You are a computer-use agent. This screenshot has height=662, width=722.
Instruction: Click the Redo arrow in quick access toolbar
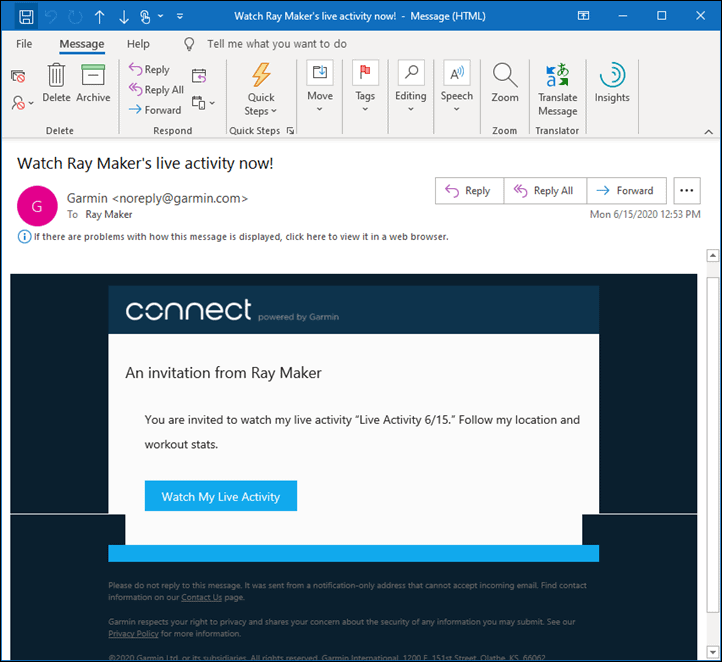tap(75, 17)
